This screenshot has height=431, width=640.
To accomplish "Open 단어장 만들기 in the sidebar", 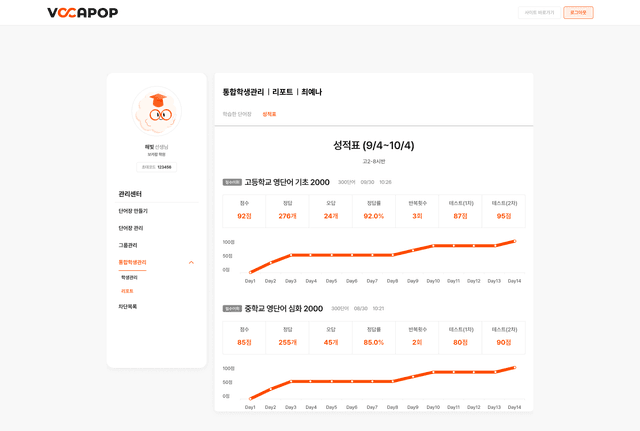I will 133,211.
